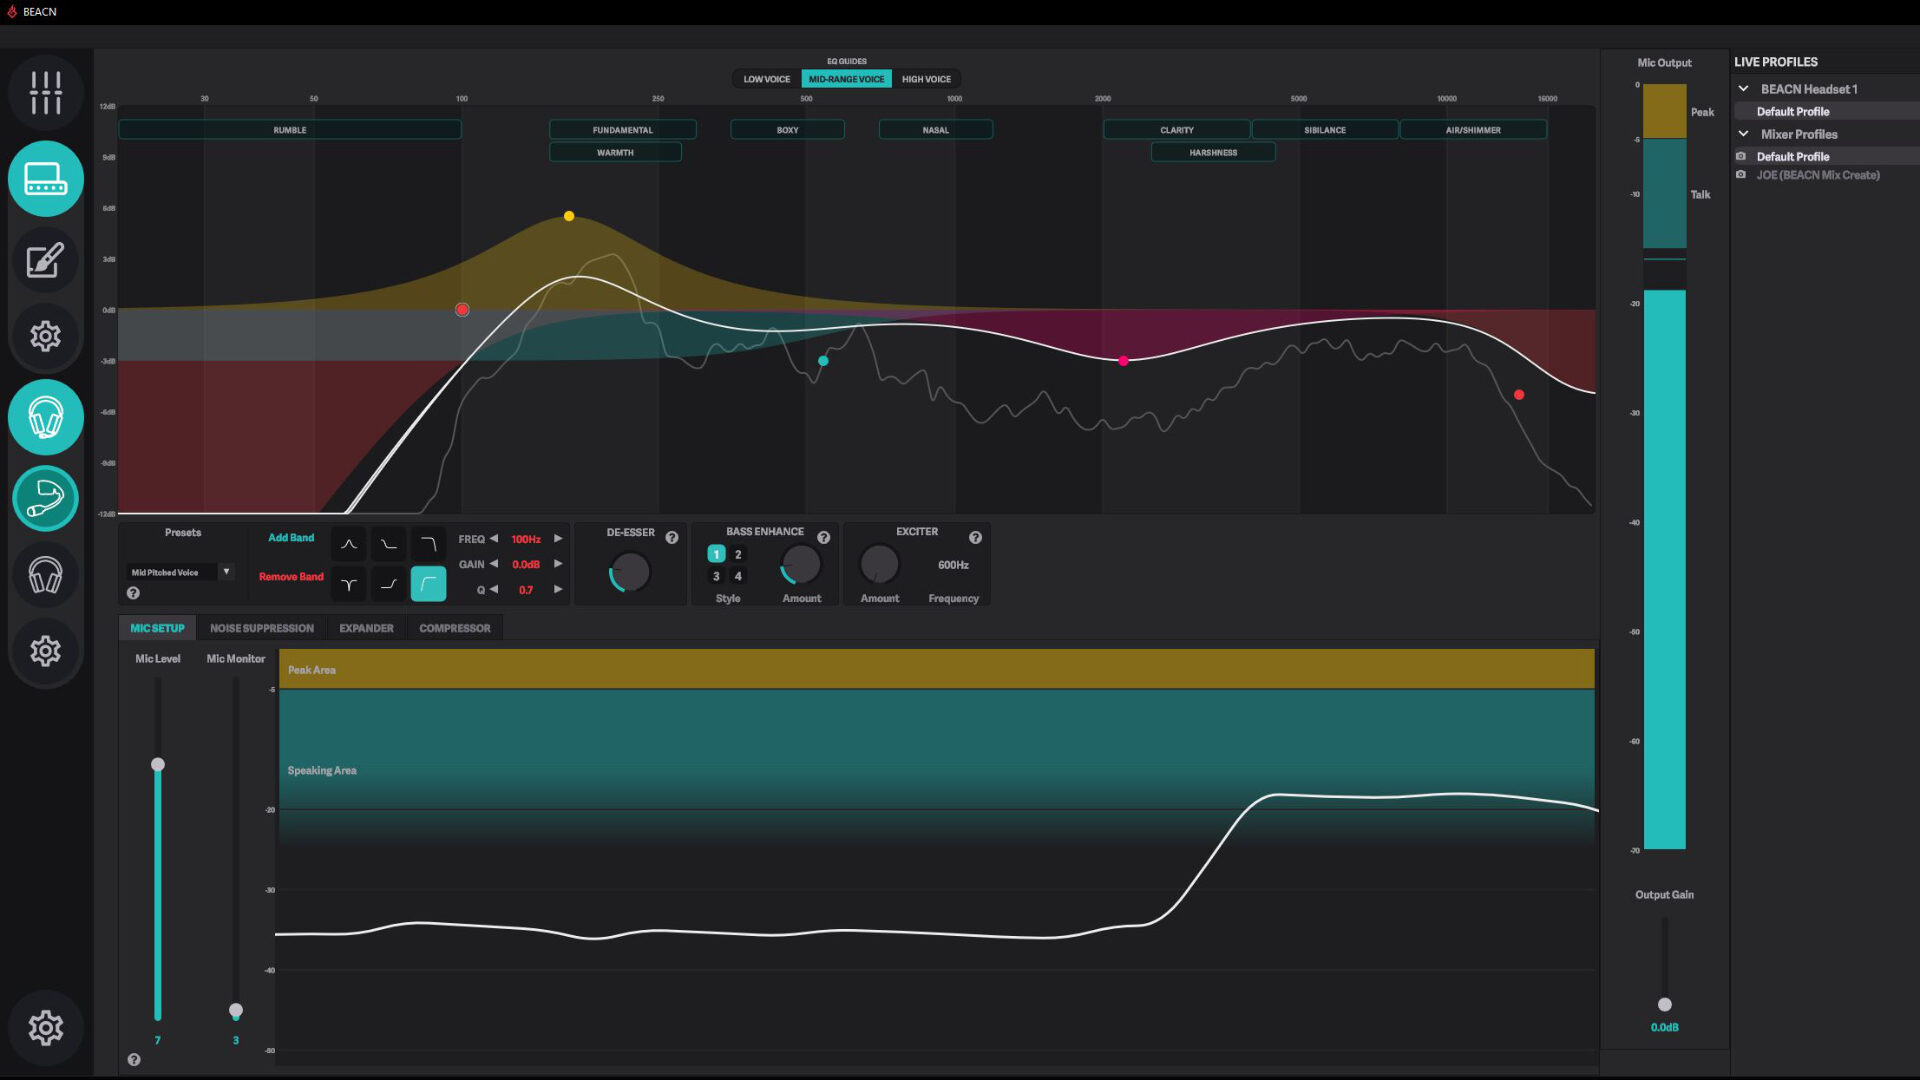Open the Mid Pitched Voice presets dropdown

point(180,572)
